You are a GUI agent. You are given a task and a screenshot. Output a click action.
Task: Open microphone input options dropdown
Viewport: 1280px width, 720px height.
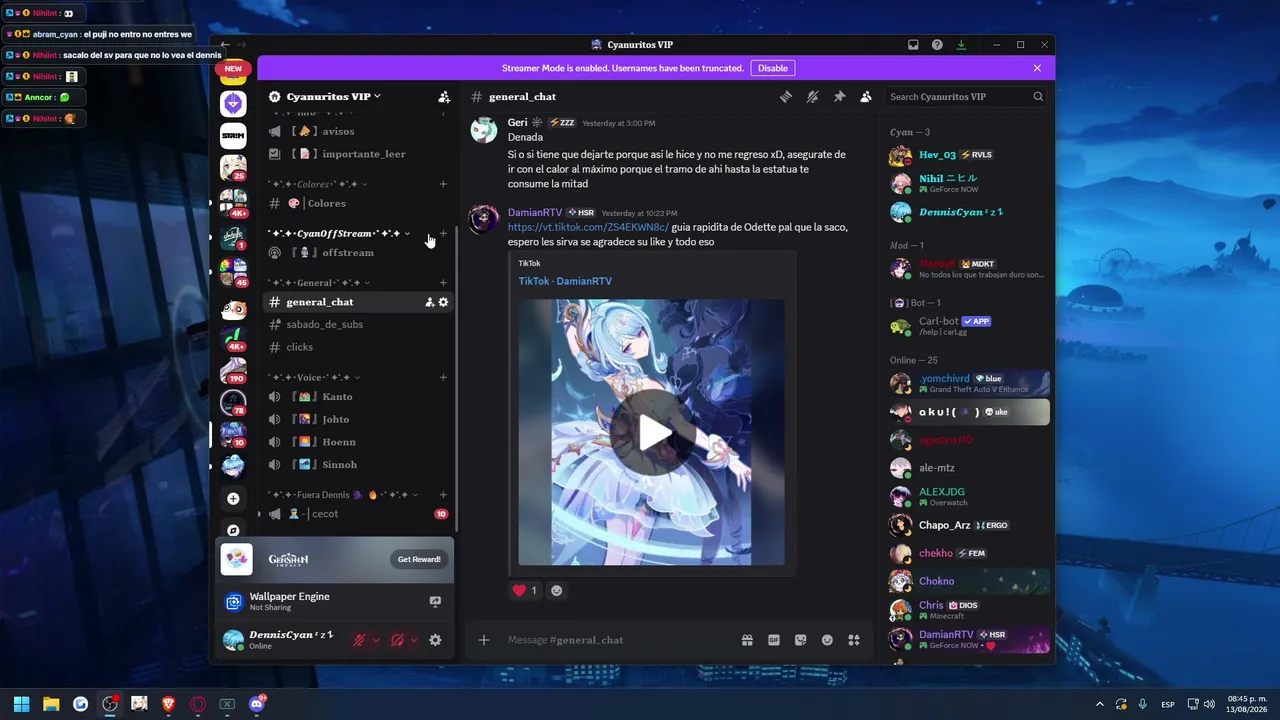376,640
